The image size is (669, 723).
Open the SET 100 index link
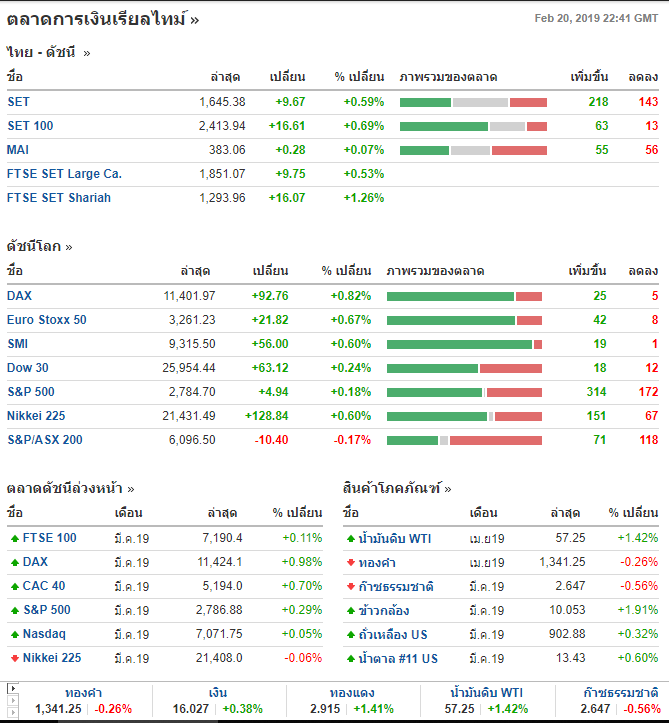pyautogui.click(x=30, y=125)
